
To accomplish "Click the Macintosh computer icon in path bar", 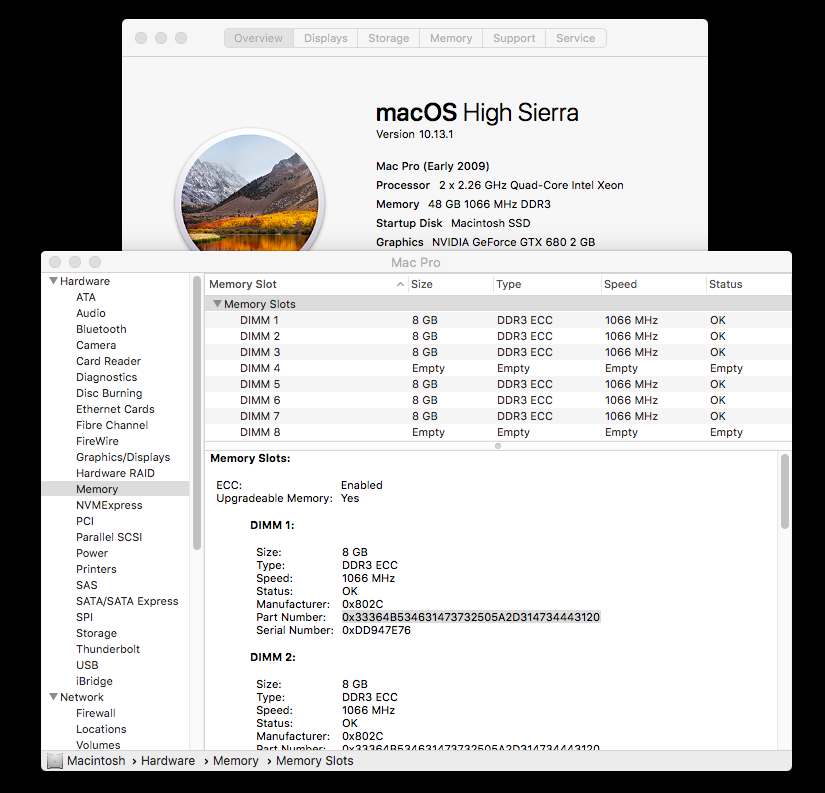I will (x=54, y=761).
